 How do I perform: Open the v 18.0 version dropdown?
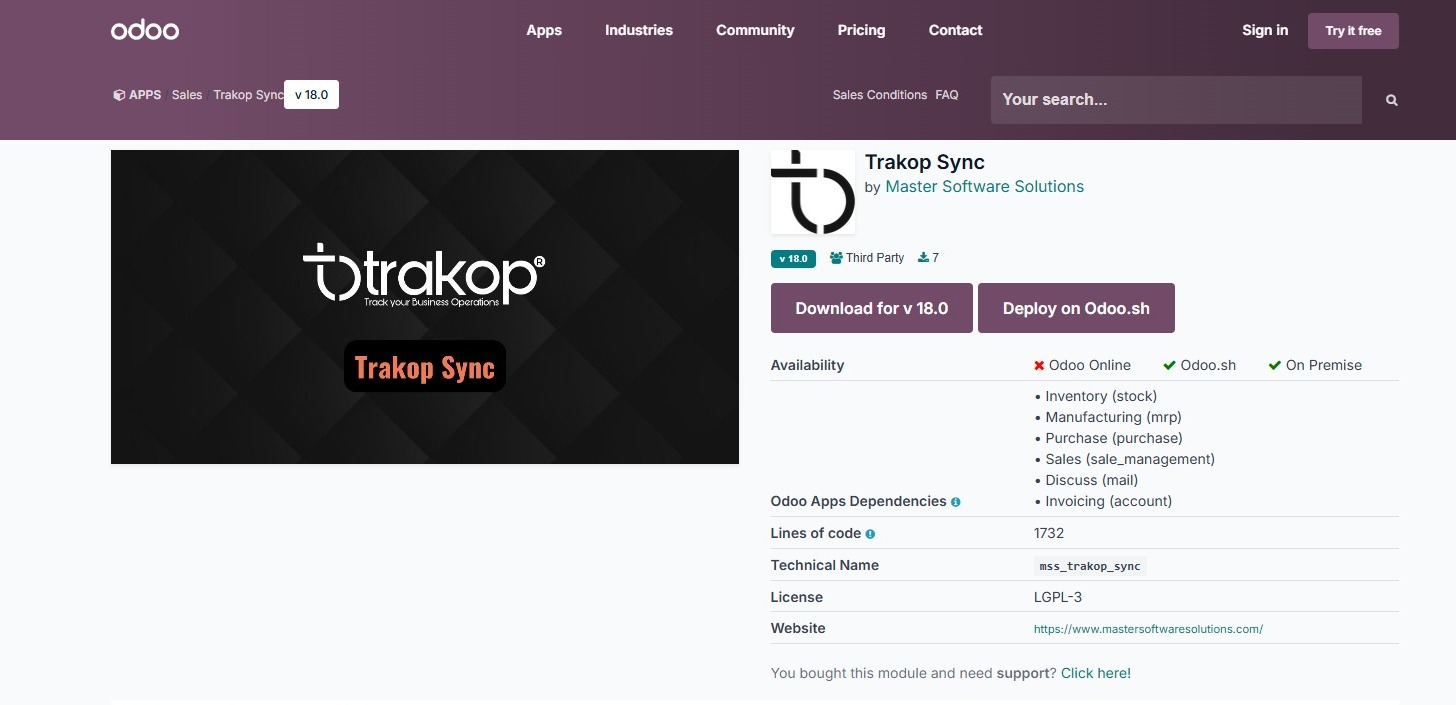311,95
